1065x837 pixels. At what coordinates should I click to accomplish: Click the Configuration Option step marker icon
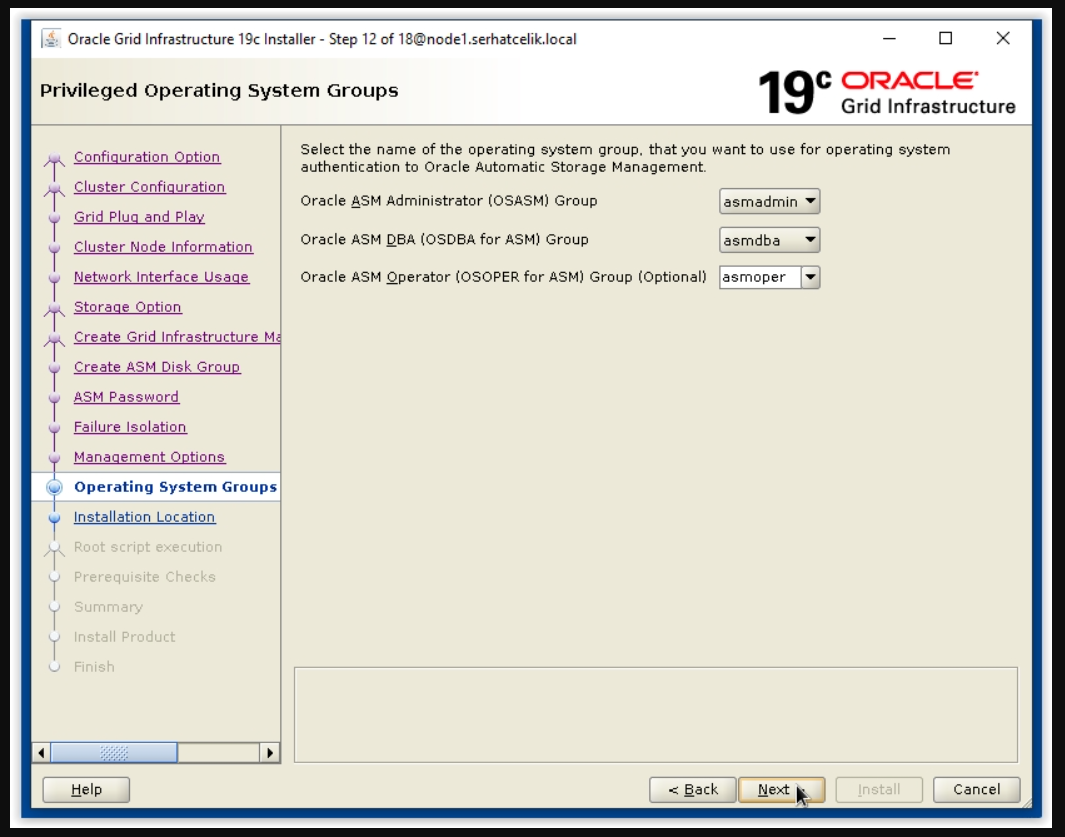(54, 160)
